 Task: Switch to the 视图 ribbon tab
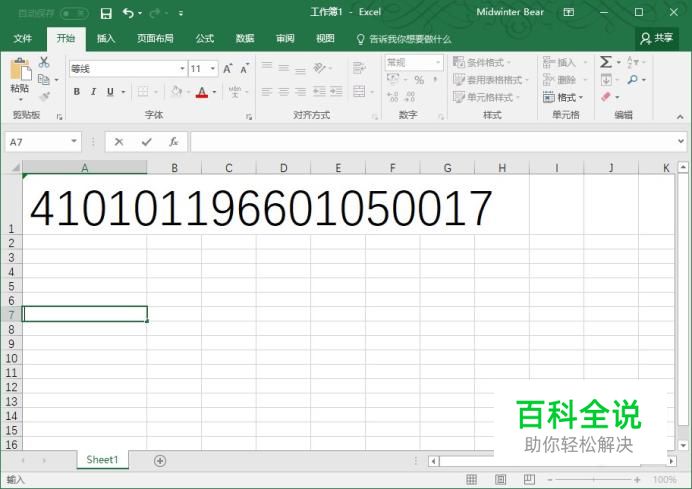[x=325, y=39]
